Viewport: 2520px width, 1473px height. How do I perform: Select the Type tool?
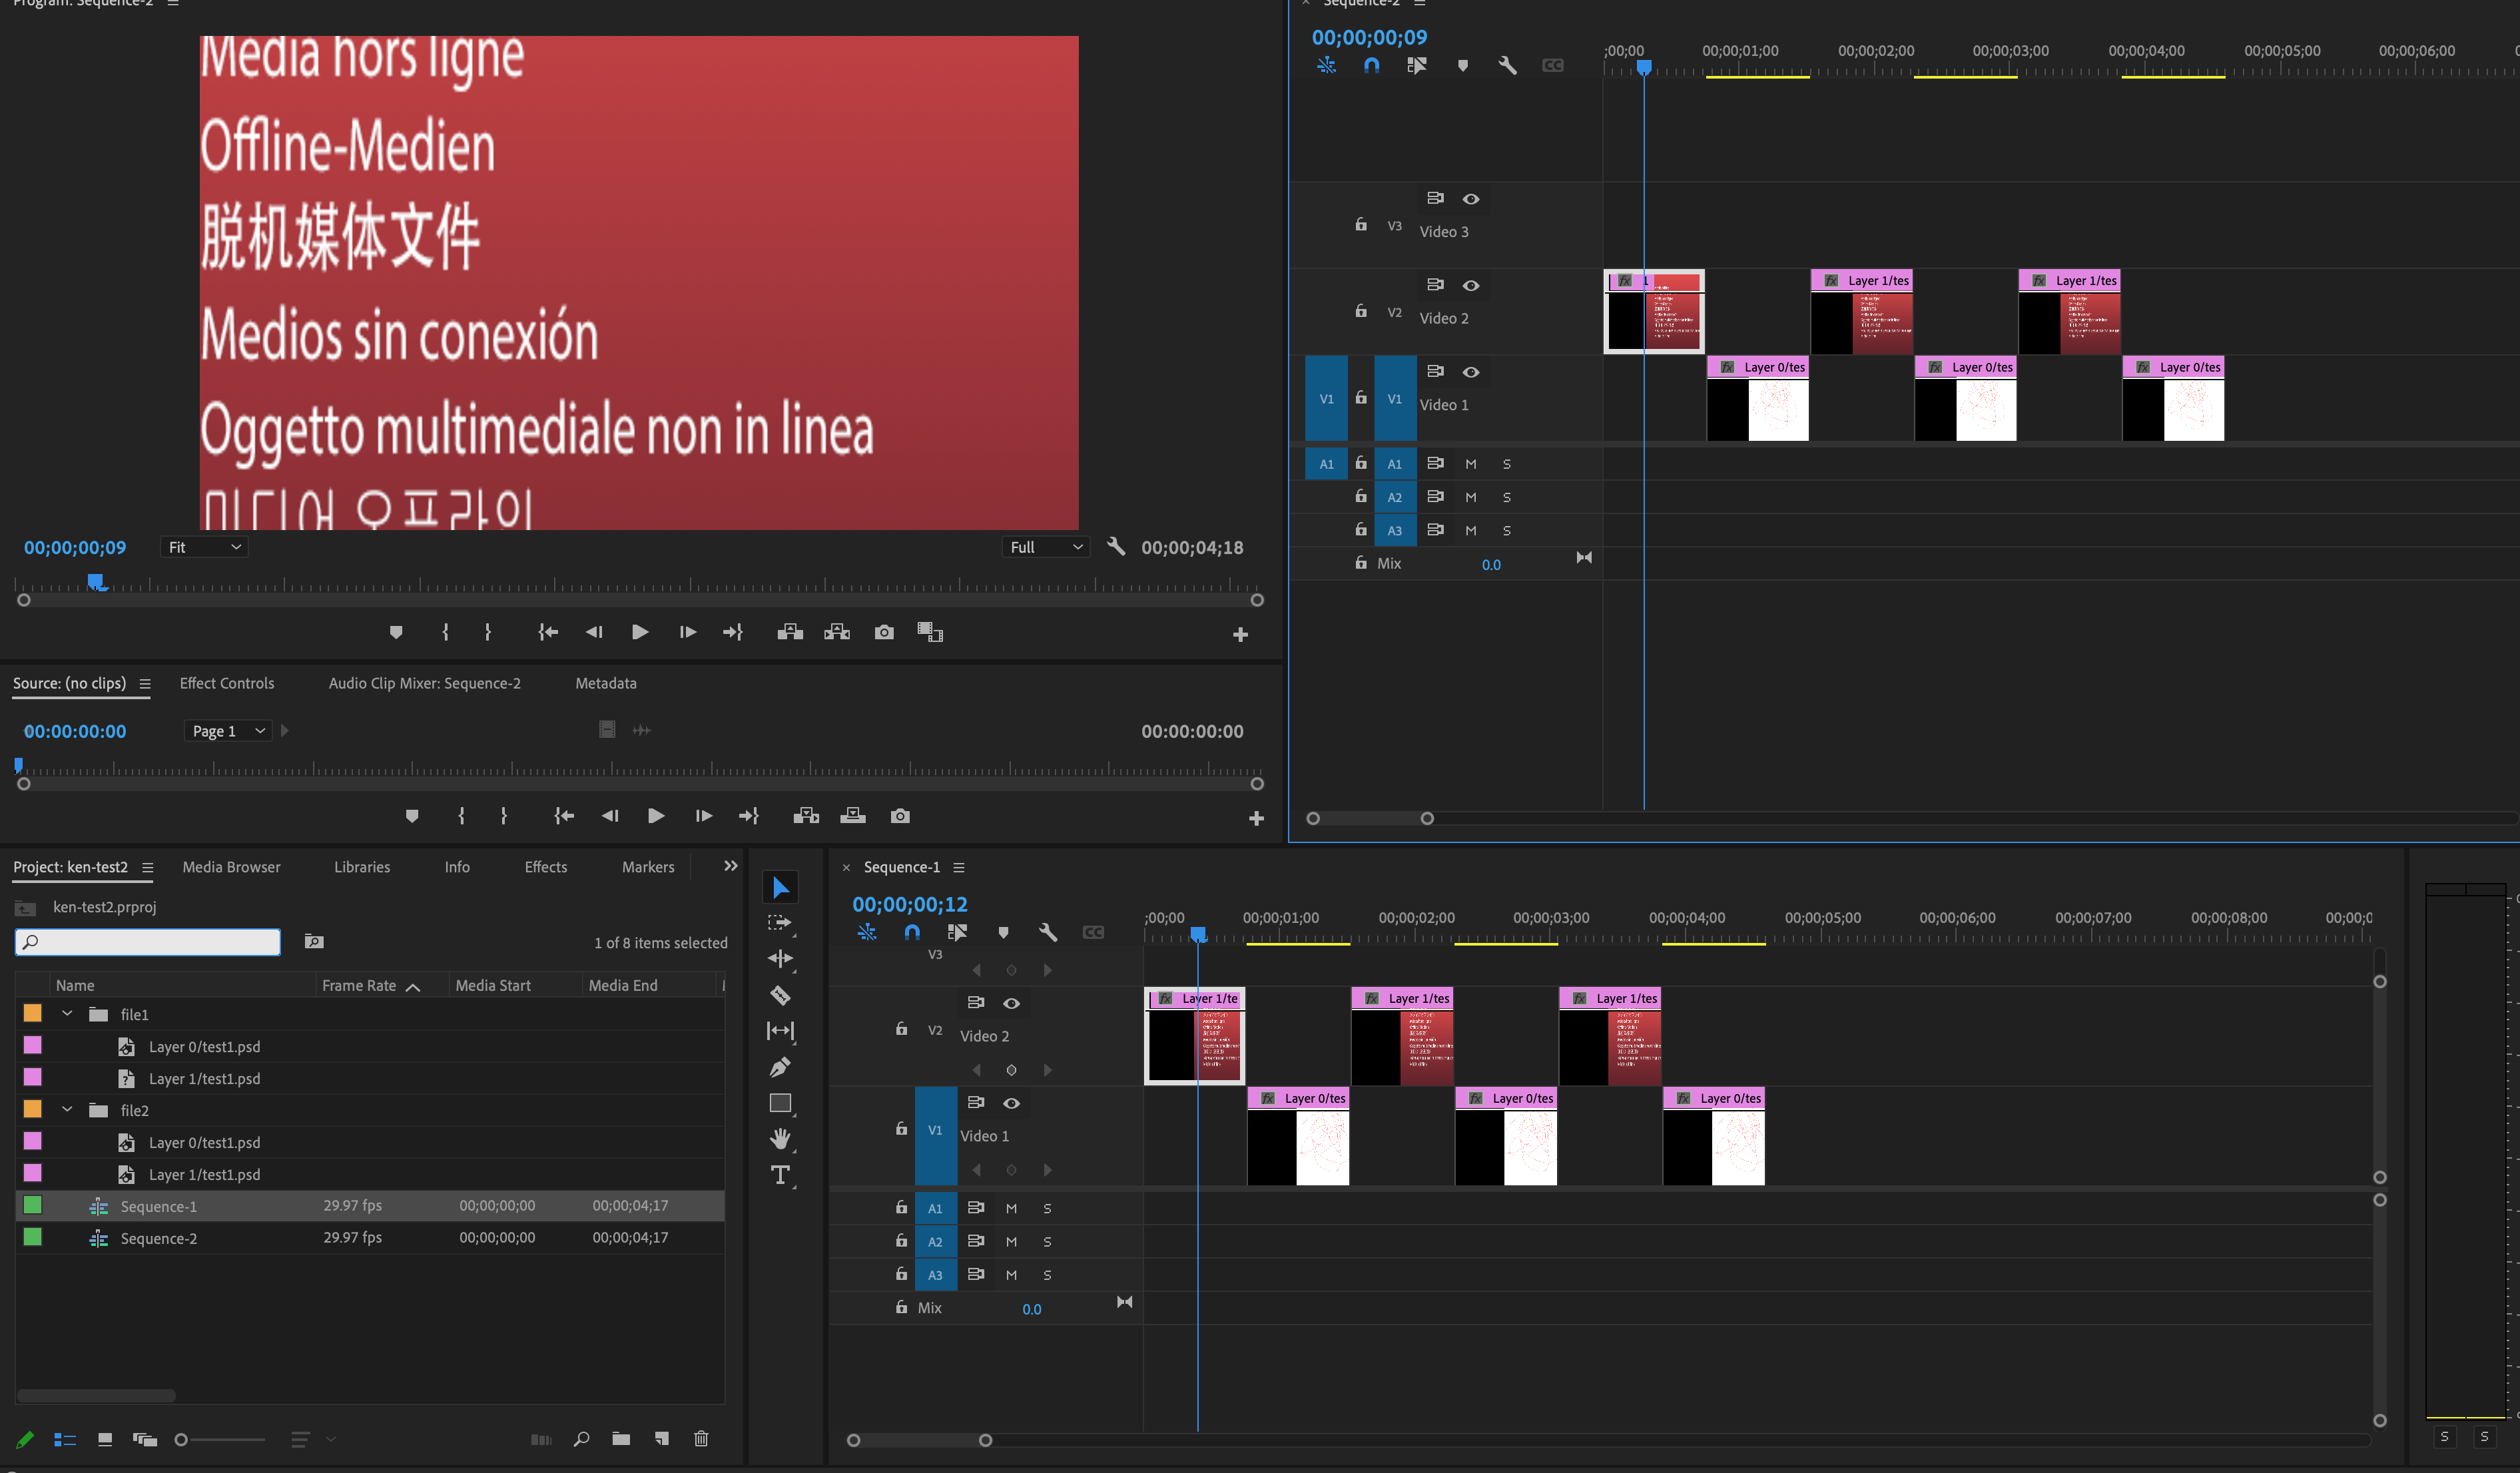click(780, 1175)
